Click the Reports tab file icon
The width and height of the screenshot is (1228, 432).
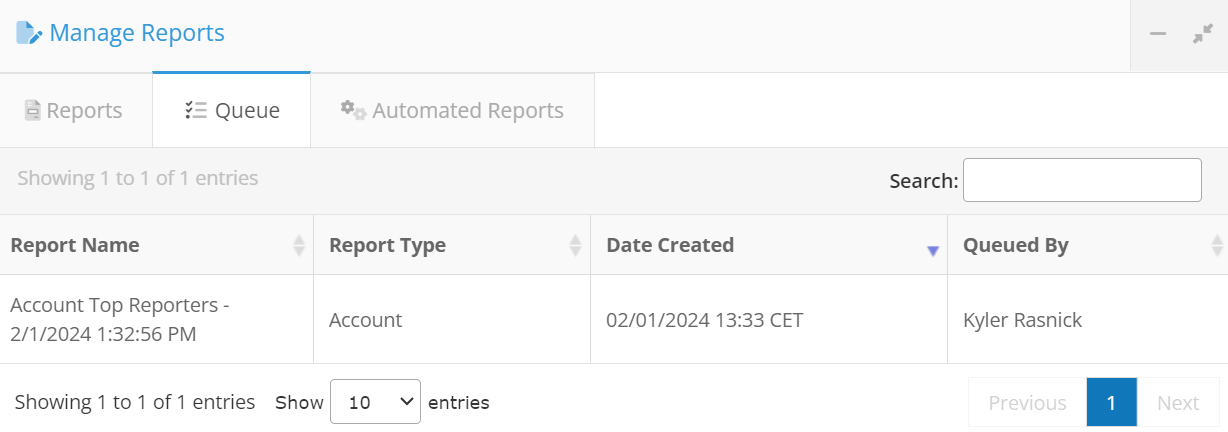pyautogui.click(x=33, y=110)
